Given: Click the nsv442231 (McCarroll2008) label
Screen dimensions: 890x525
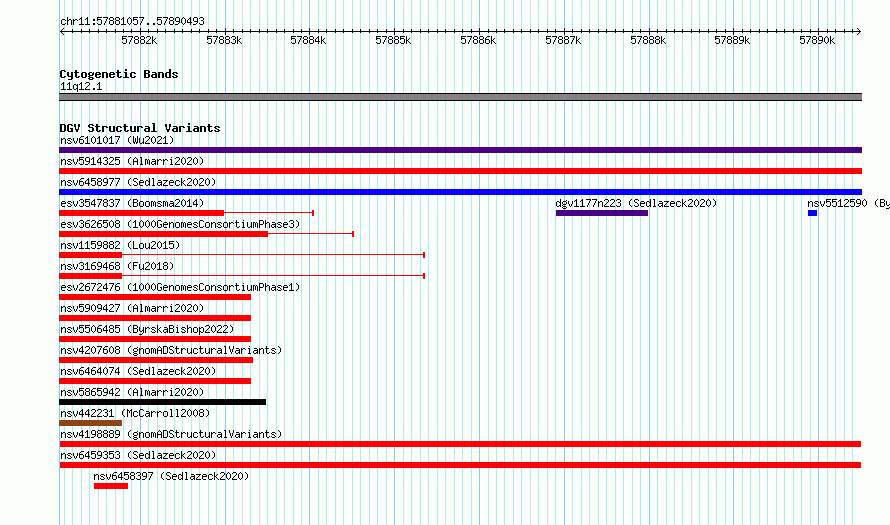Looking at the screenshot, I should 135,413.
